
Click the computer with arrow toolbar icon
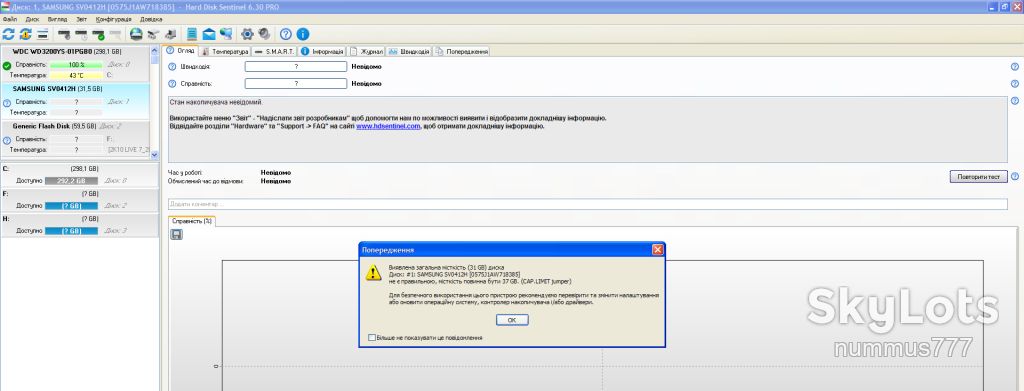pyautogui.click(x=170, y=34)
